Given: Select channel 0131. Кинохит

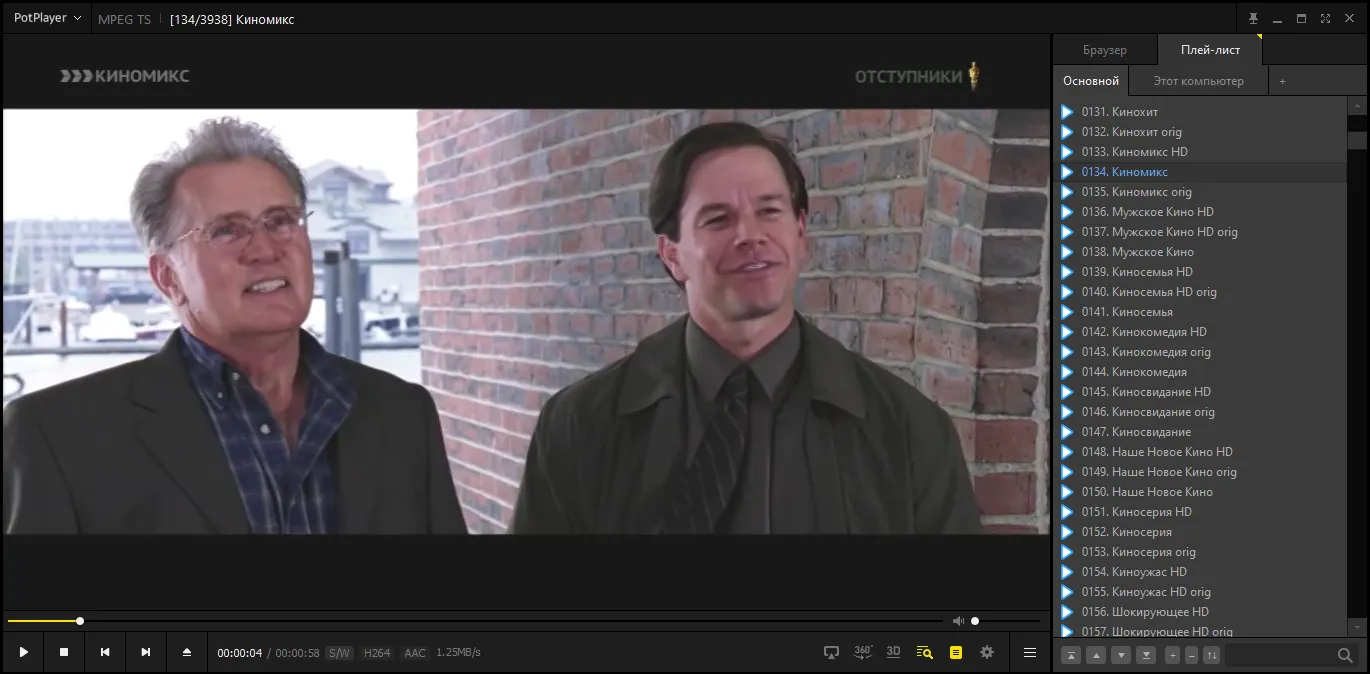Looking at the screenshot, I should 1200,112.
